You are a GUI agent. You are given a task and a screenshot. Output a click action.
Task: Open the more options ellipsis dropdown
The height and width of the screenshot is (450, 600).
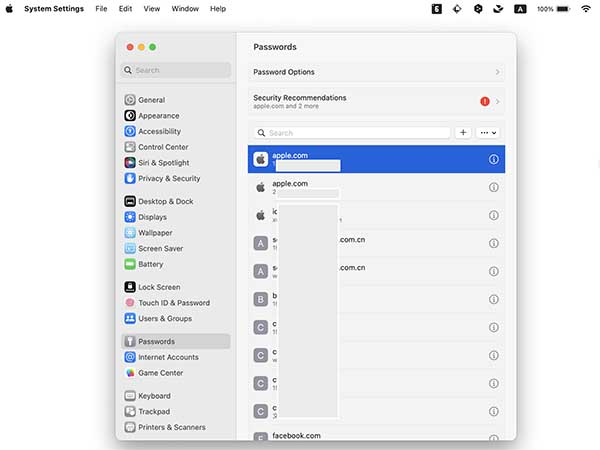coord(488,133)
